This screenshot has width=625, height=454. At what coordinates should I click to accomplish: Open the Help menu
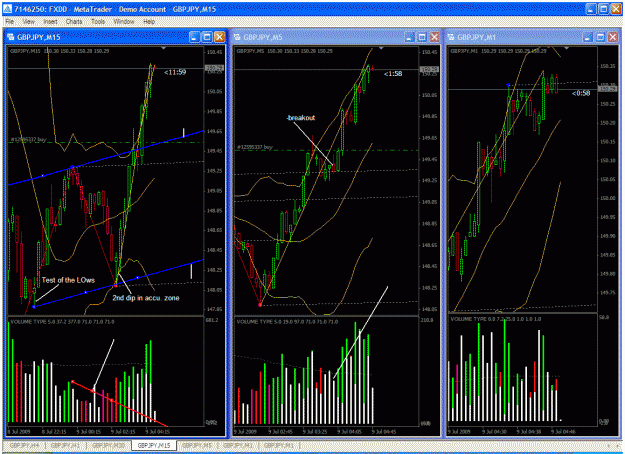149,22
